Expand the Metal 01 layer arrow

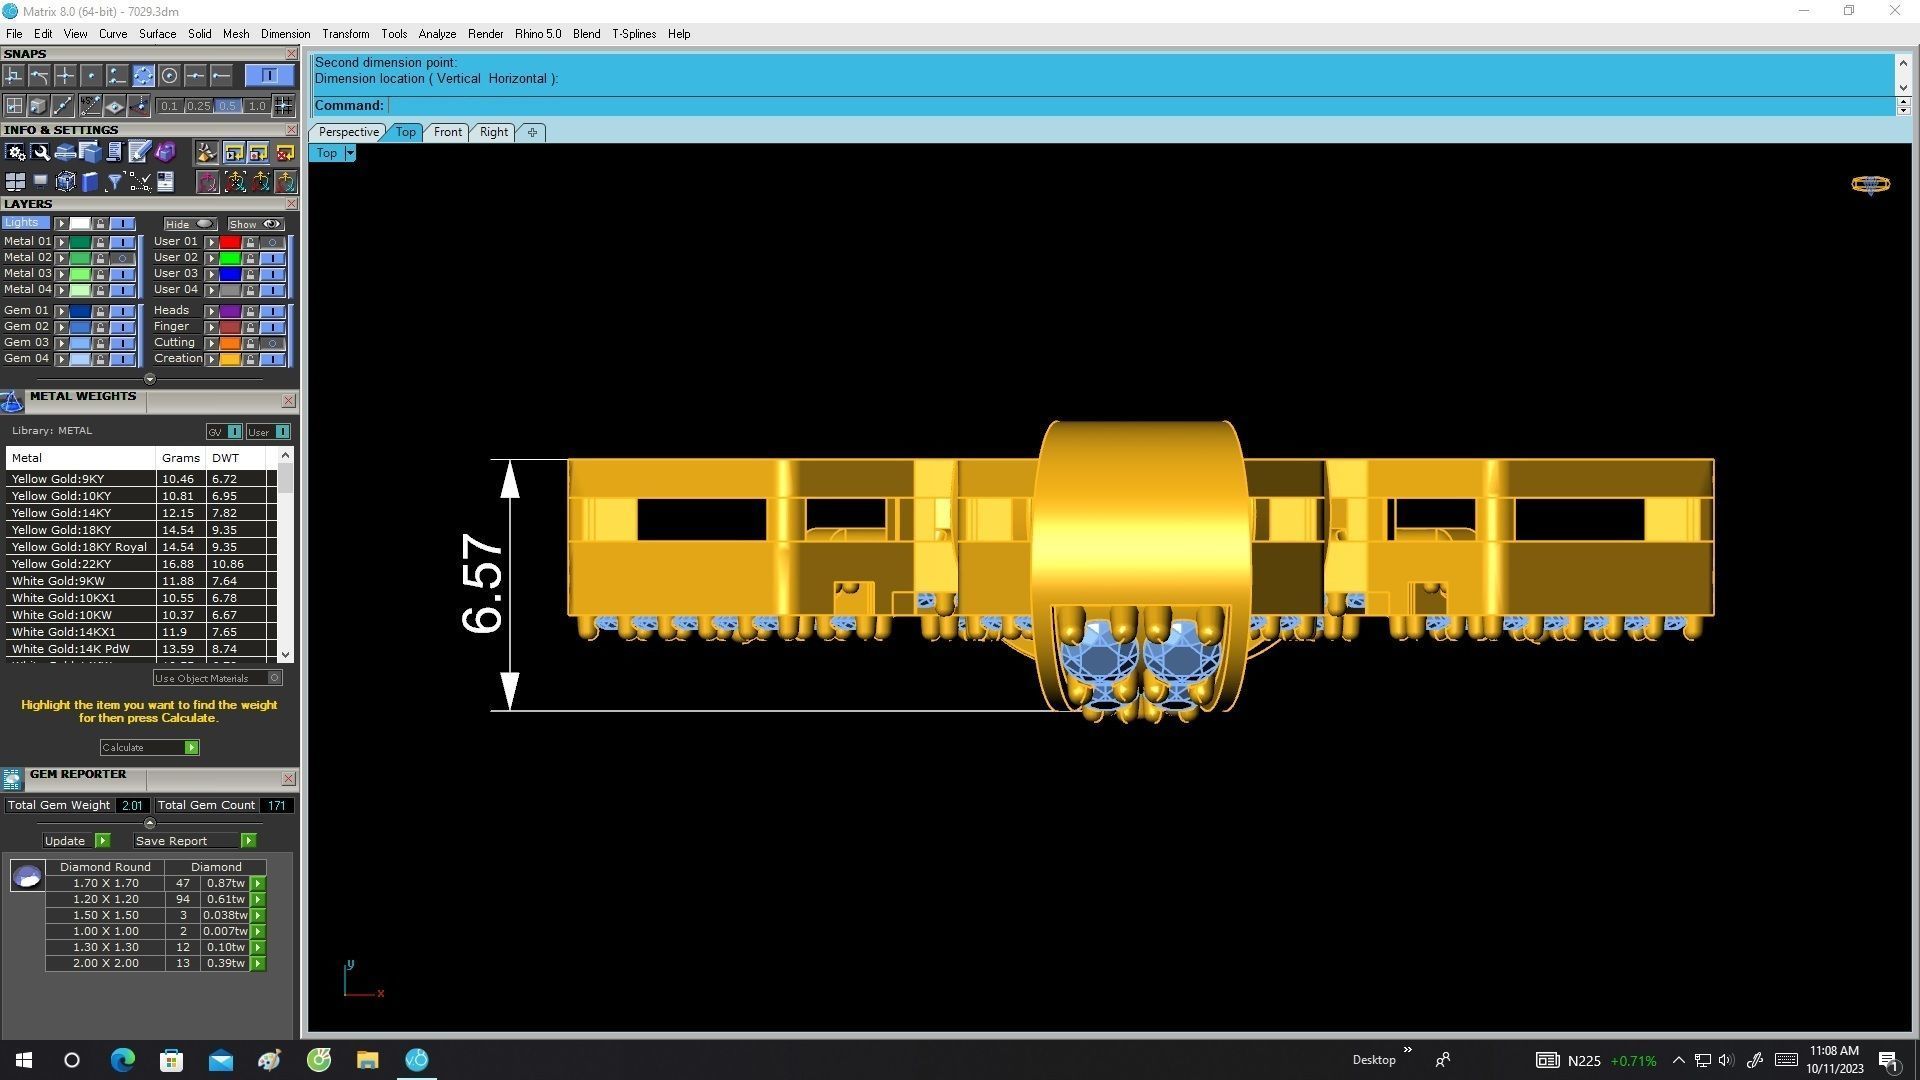(61, 242)
